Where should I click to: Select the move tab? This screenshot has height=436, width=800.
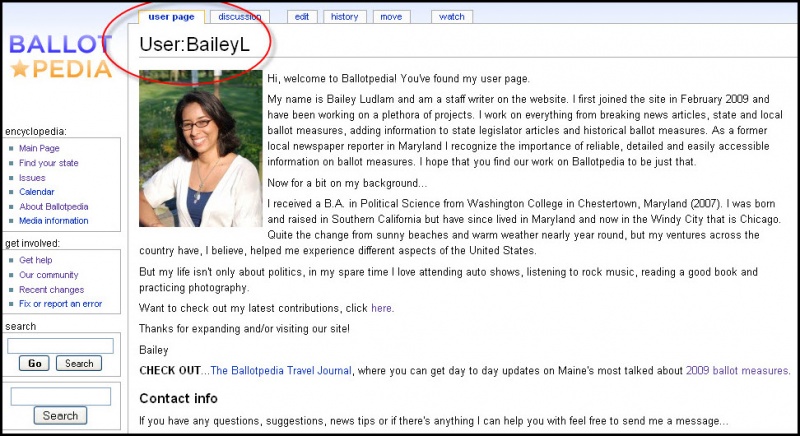click(x=390, y=17)
